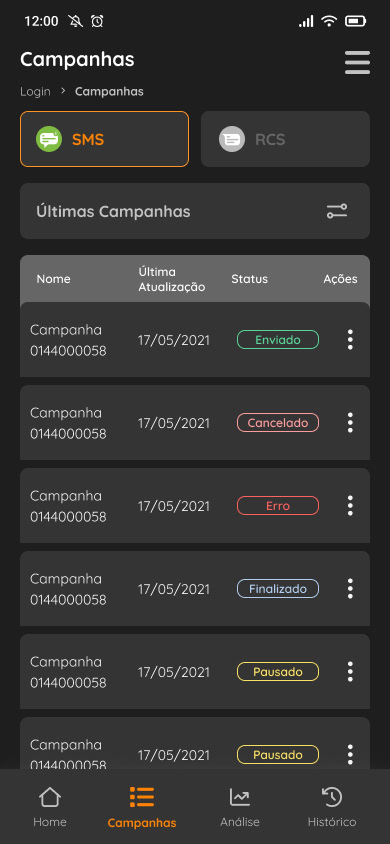Open actions menu for the Finalizado campaign
Viewport: 390px width, 844px height.
pyautogui.click(x=350, y=588)
